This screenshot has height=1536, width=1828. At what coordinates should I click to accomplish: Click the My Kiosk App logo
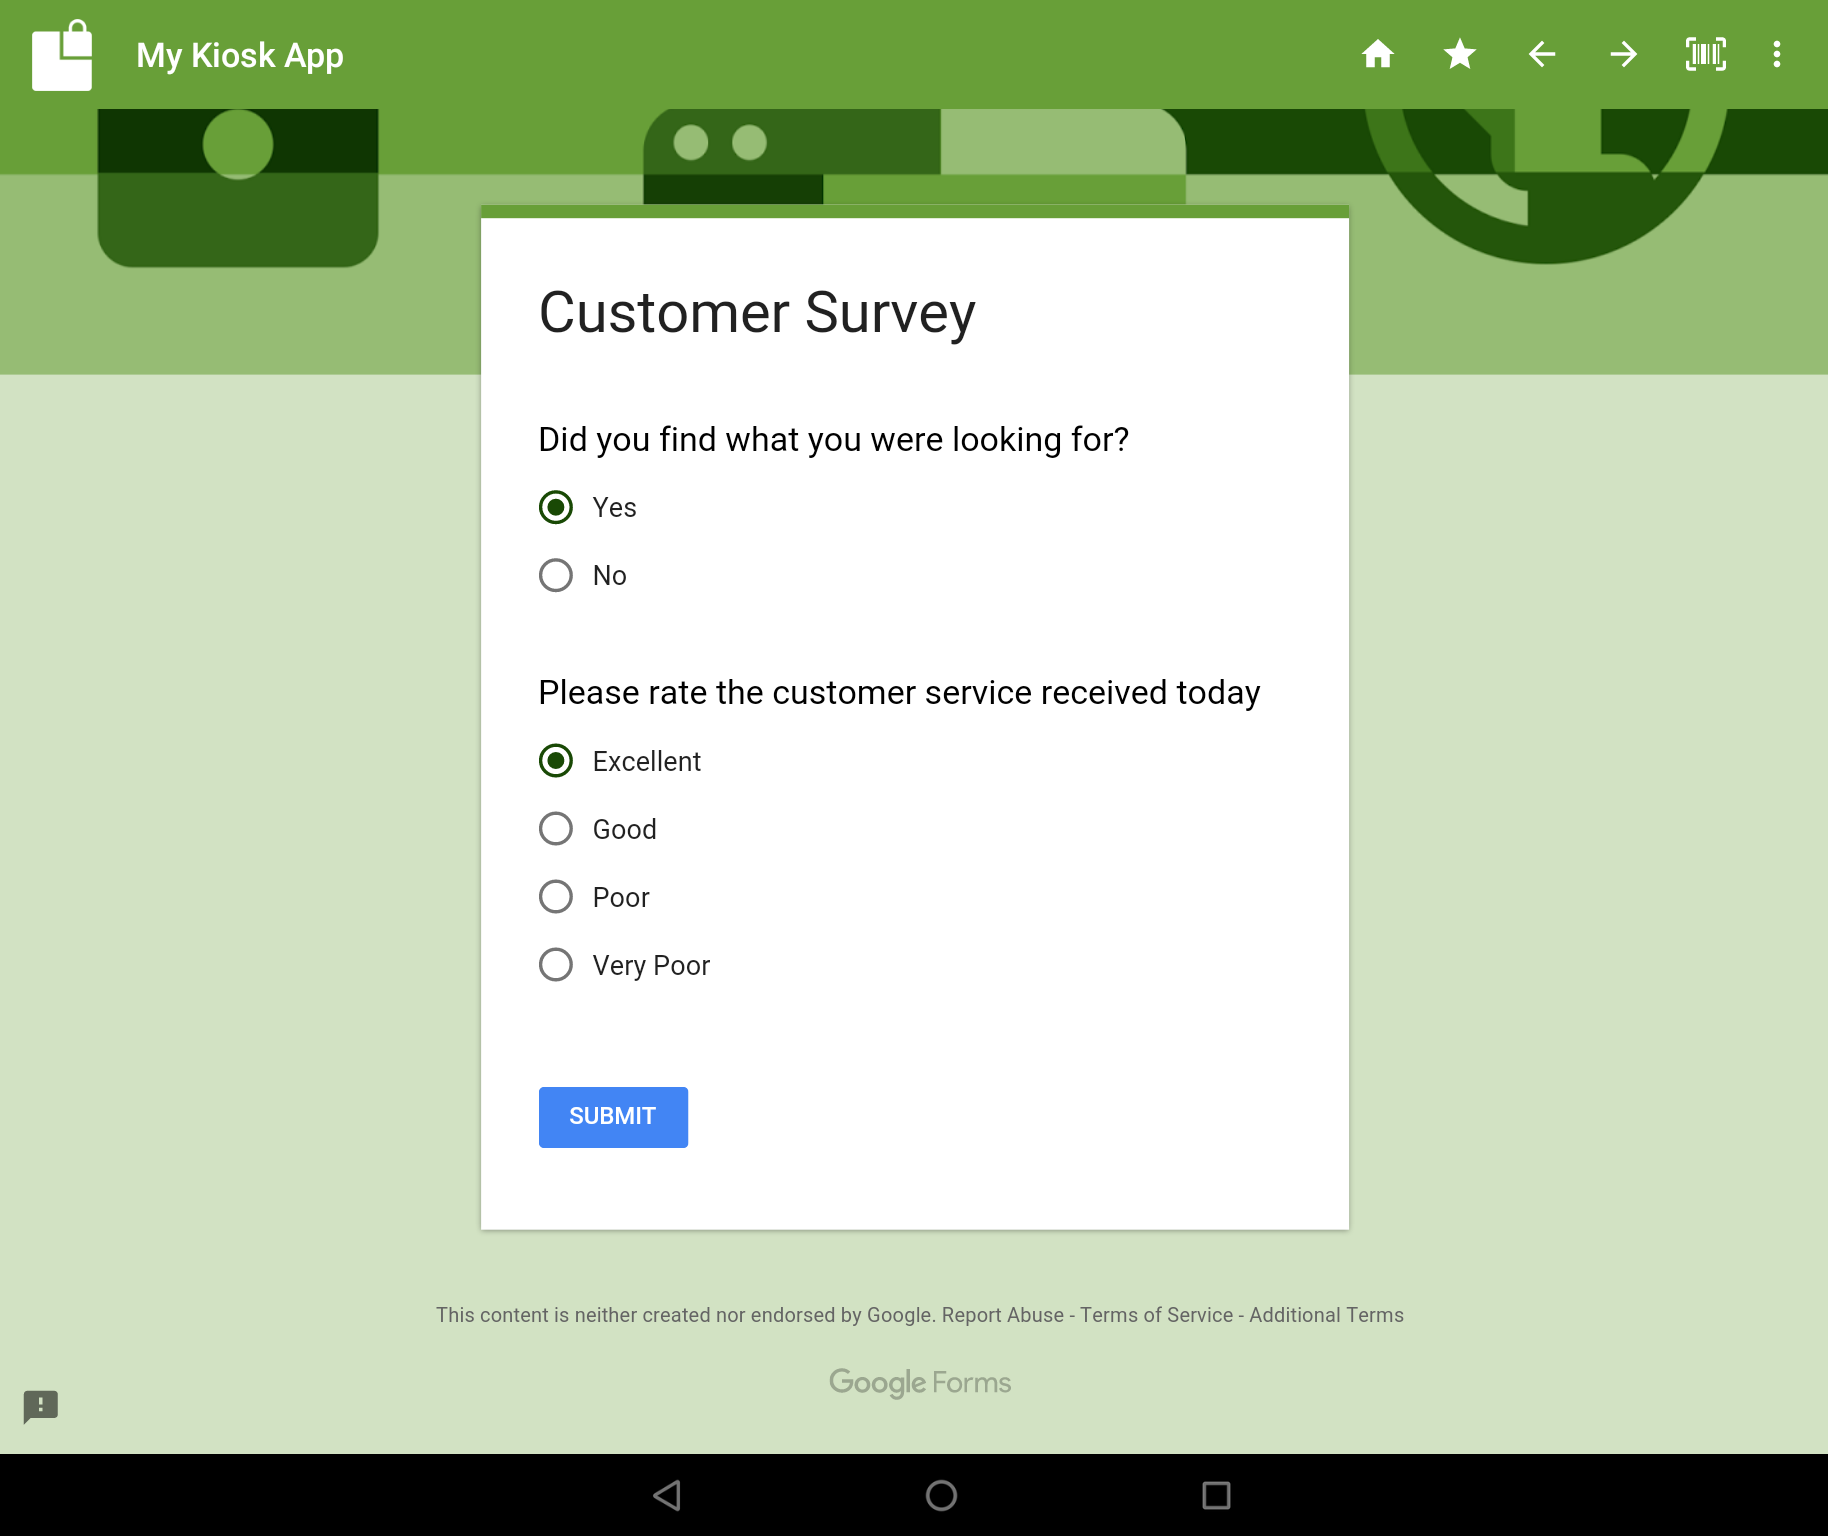(x=62, y=56)
